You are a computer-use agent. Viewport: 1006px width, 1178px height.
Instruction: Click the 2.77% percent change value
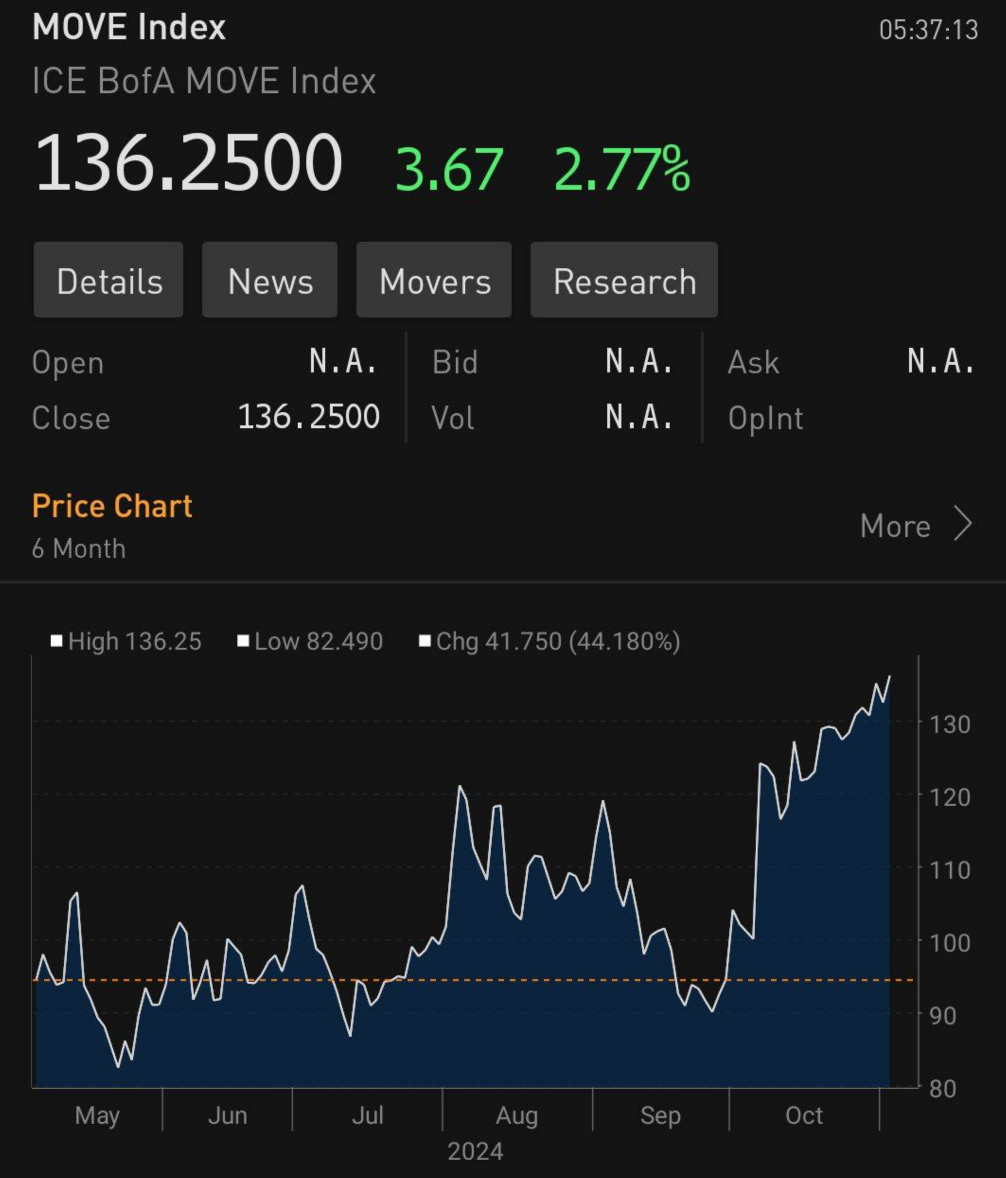pos(622,169)
